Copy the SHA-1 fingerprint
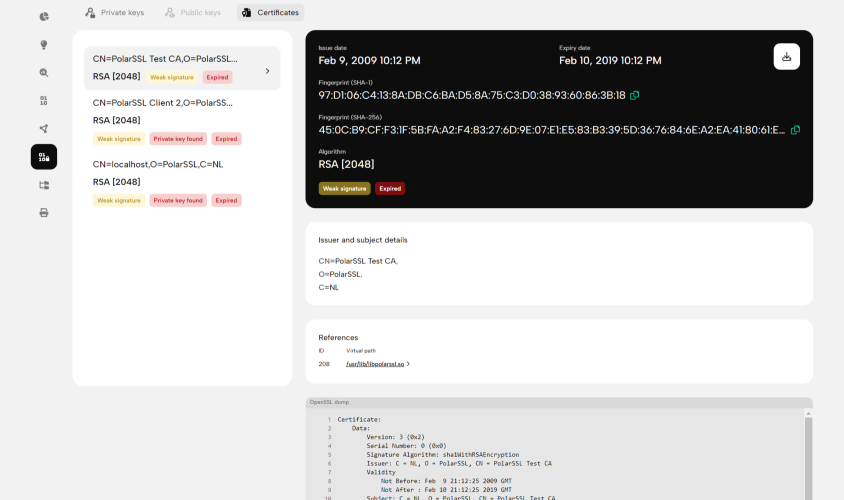This screenshot has width=844, height=500. [635, 95]
